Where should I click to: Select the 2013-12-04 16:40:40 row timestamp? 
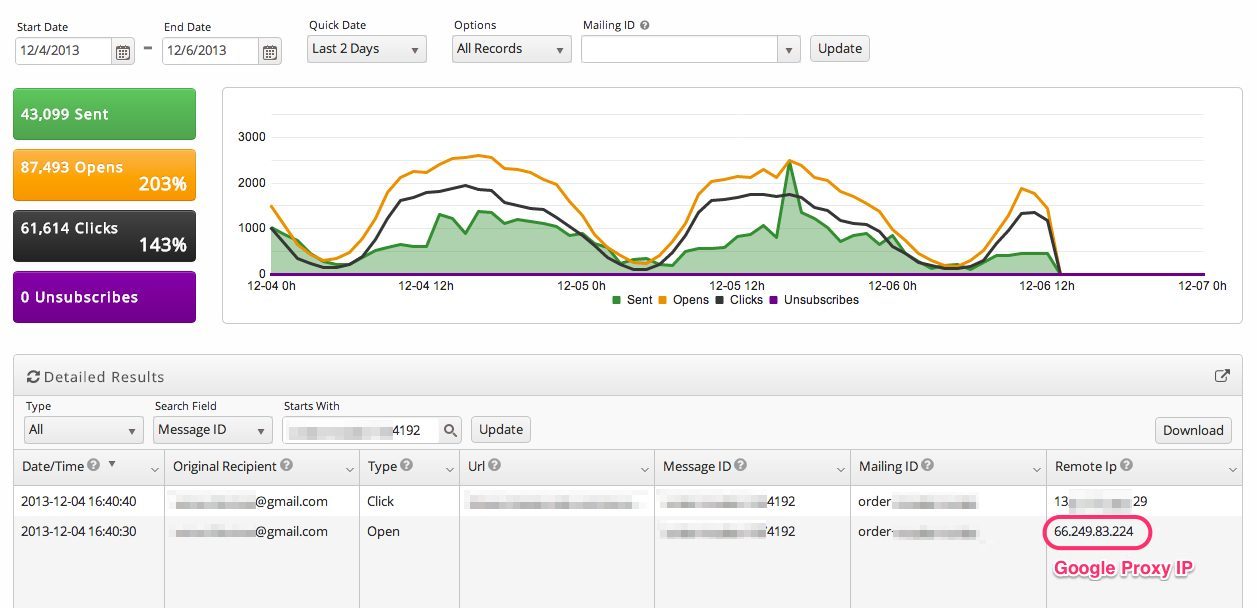pos(79,501)
